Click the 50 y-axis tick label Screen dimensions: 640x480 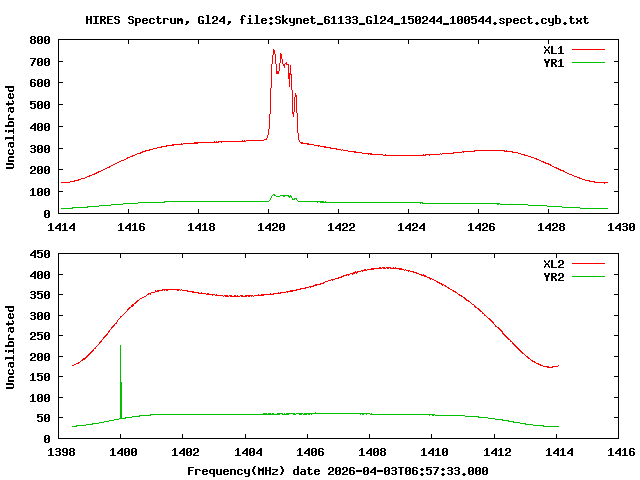coord(44,418)
